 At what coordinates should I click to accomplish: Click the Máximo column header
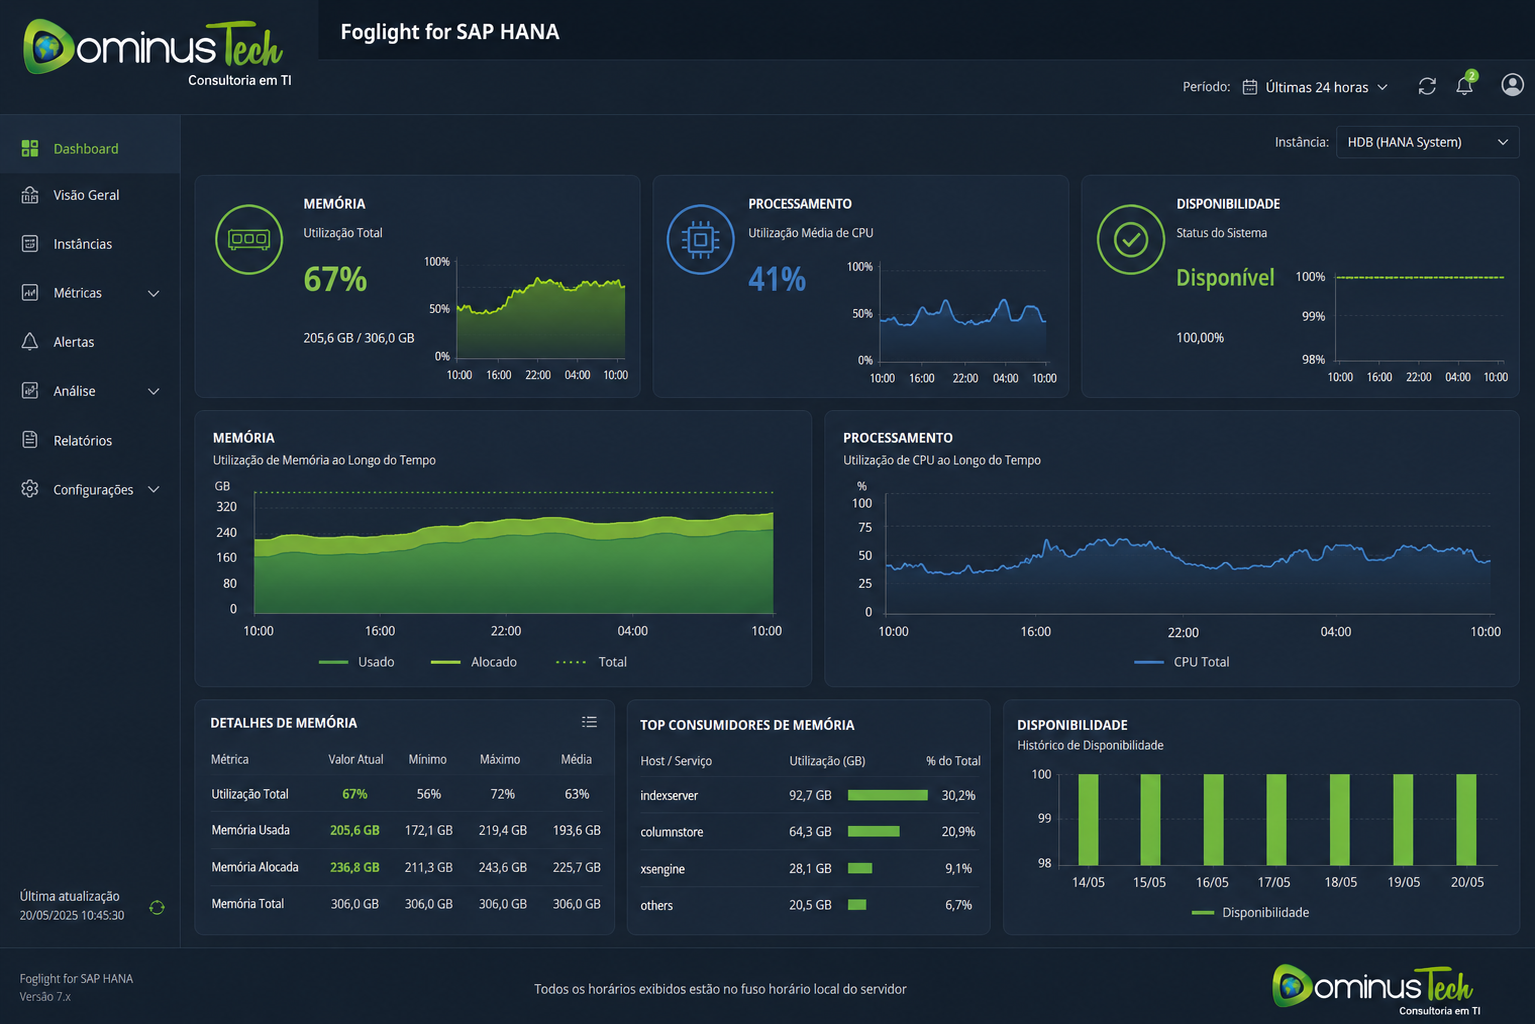click(x=500, y=759)
